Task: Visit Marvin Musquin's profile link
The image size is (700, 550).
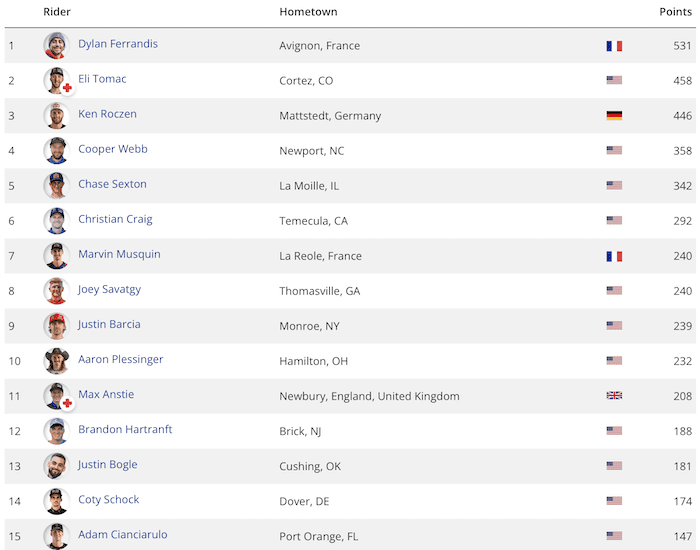Action: 119,254
